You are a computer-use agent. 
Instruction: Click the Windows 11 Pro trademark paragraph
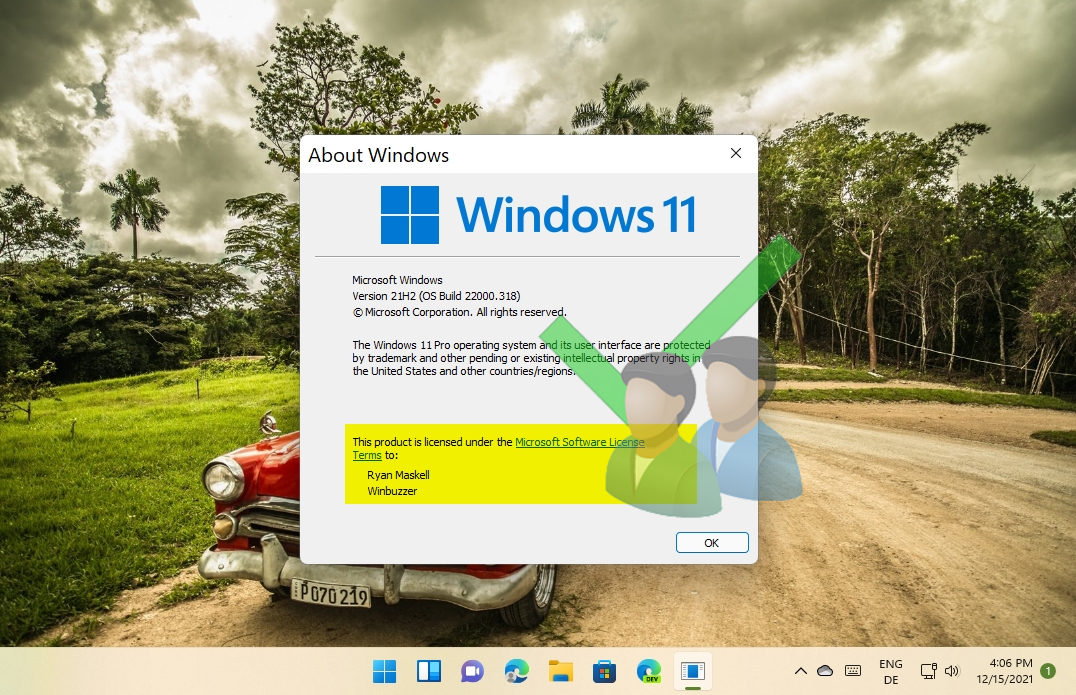point(531,358)
